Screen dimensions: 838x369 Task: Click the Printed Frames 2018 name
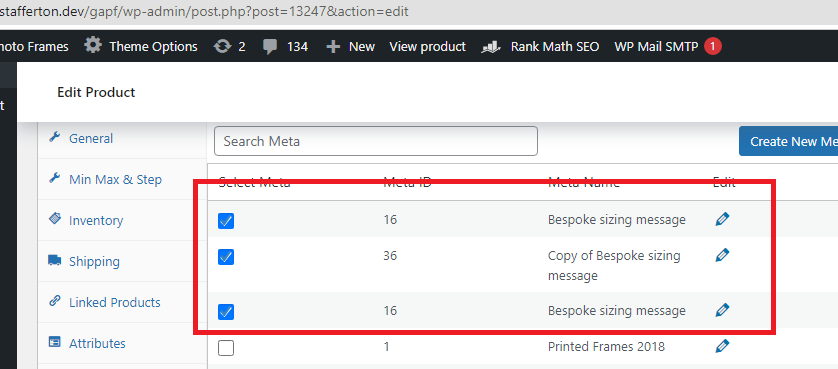606,347
